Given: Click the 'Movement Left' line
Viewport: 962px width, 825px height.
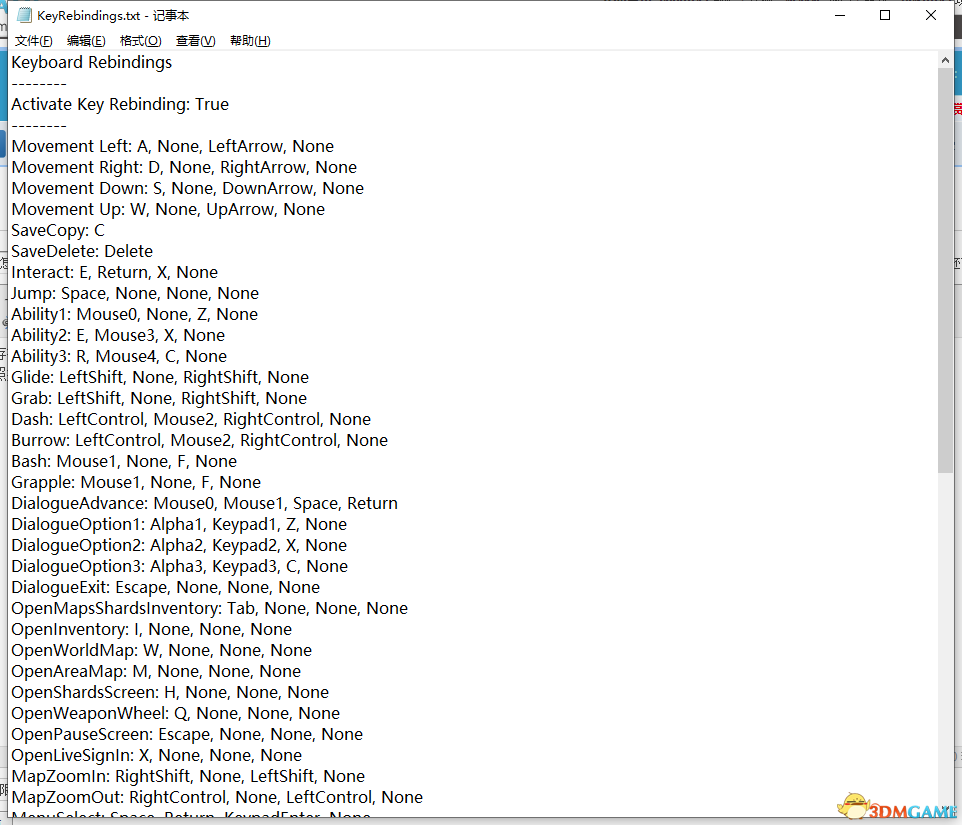Looking at the screenshot, I should click(x=172, y=146).
